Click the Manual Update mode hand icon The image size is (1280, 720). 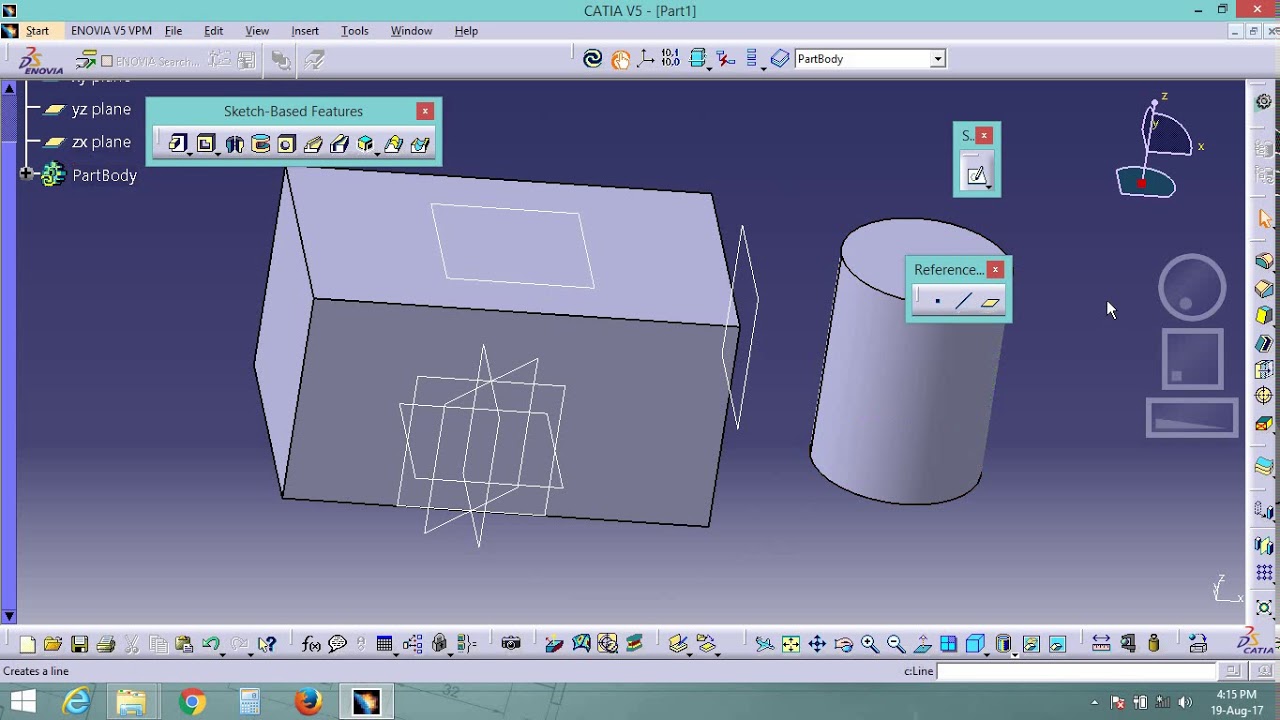[x=620, y=59]
